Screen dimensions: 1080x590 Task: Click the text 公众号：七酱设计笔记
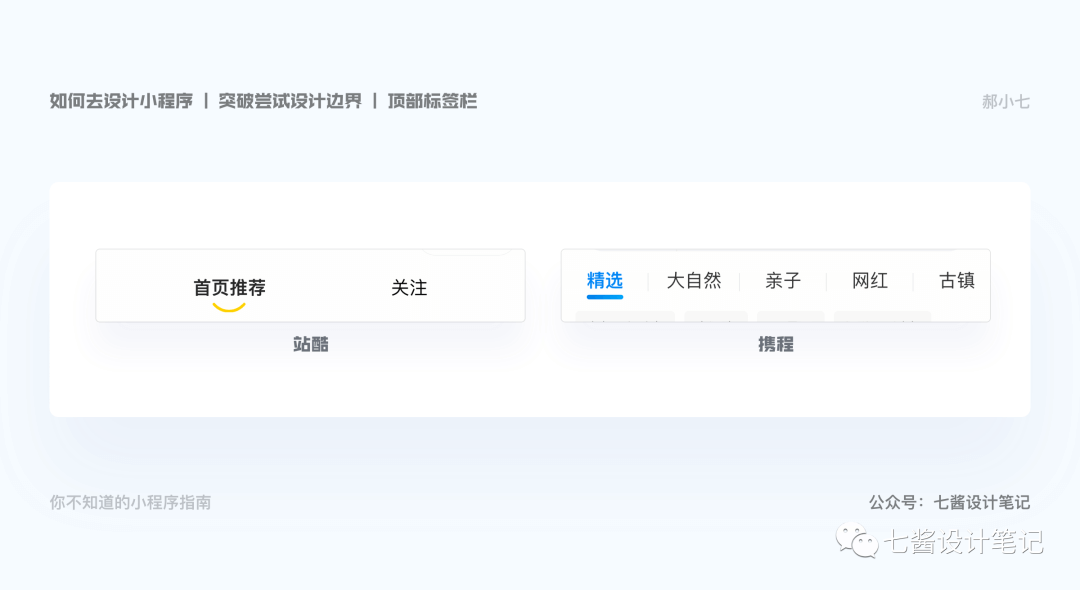949,503
